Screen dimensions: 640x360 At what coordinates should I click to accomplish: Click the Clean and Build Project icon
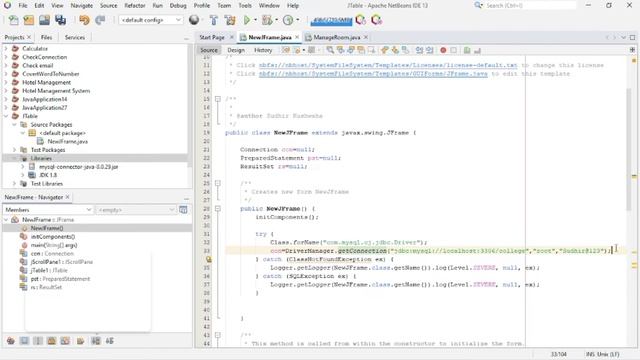click(x=230, y=20)
